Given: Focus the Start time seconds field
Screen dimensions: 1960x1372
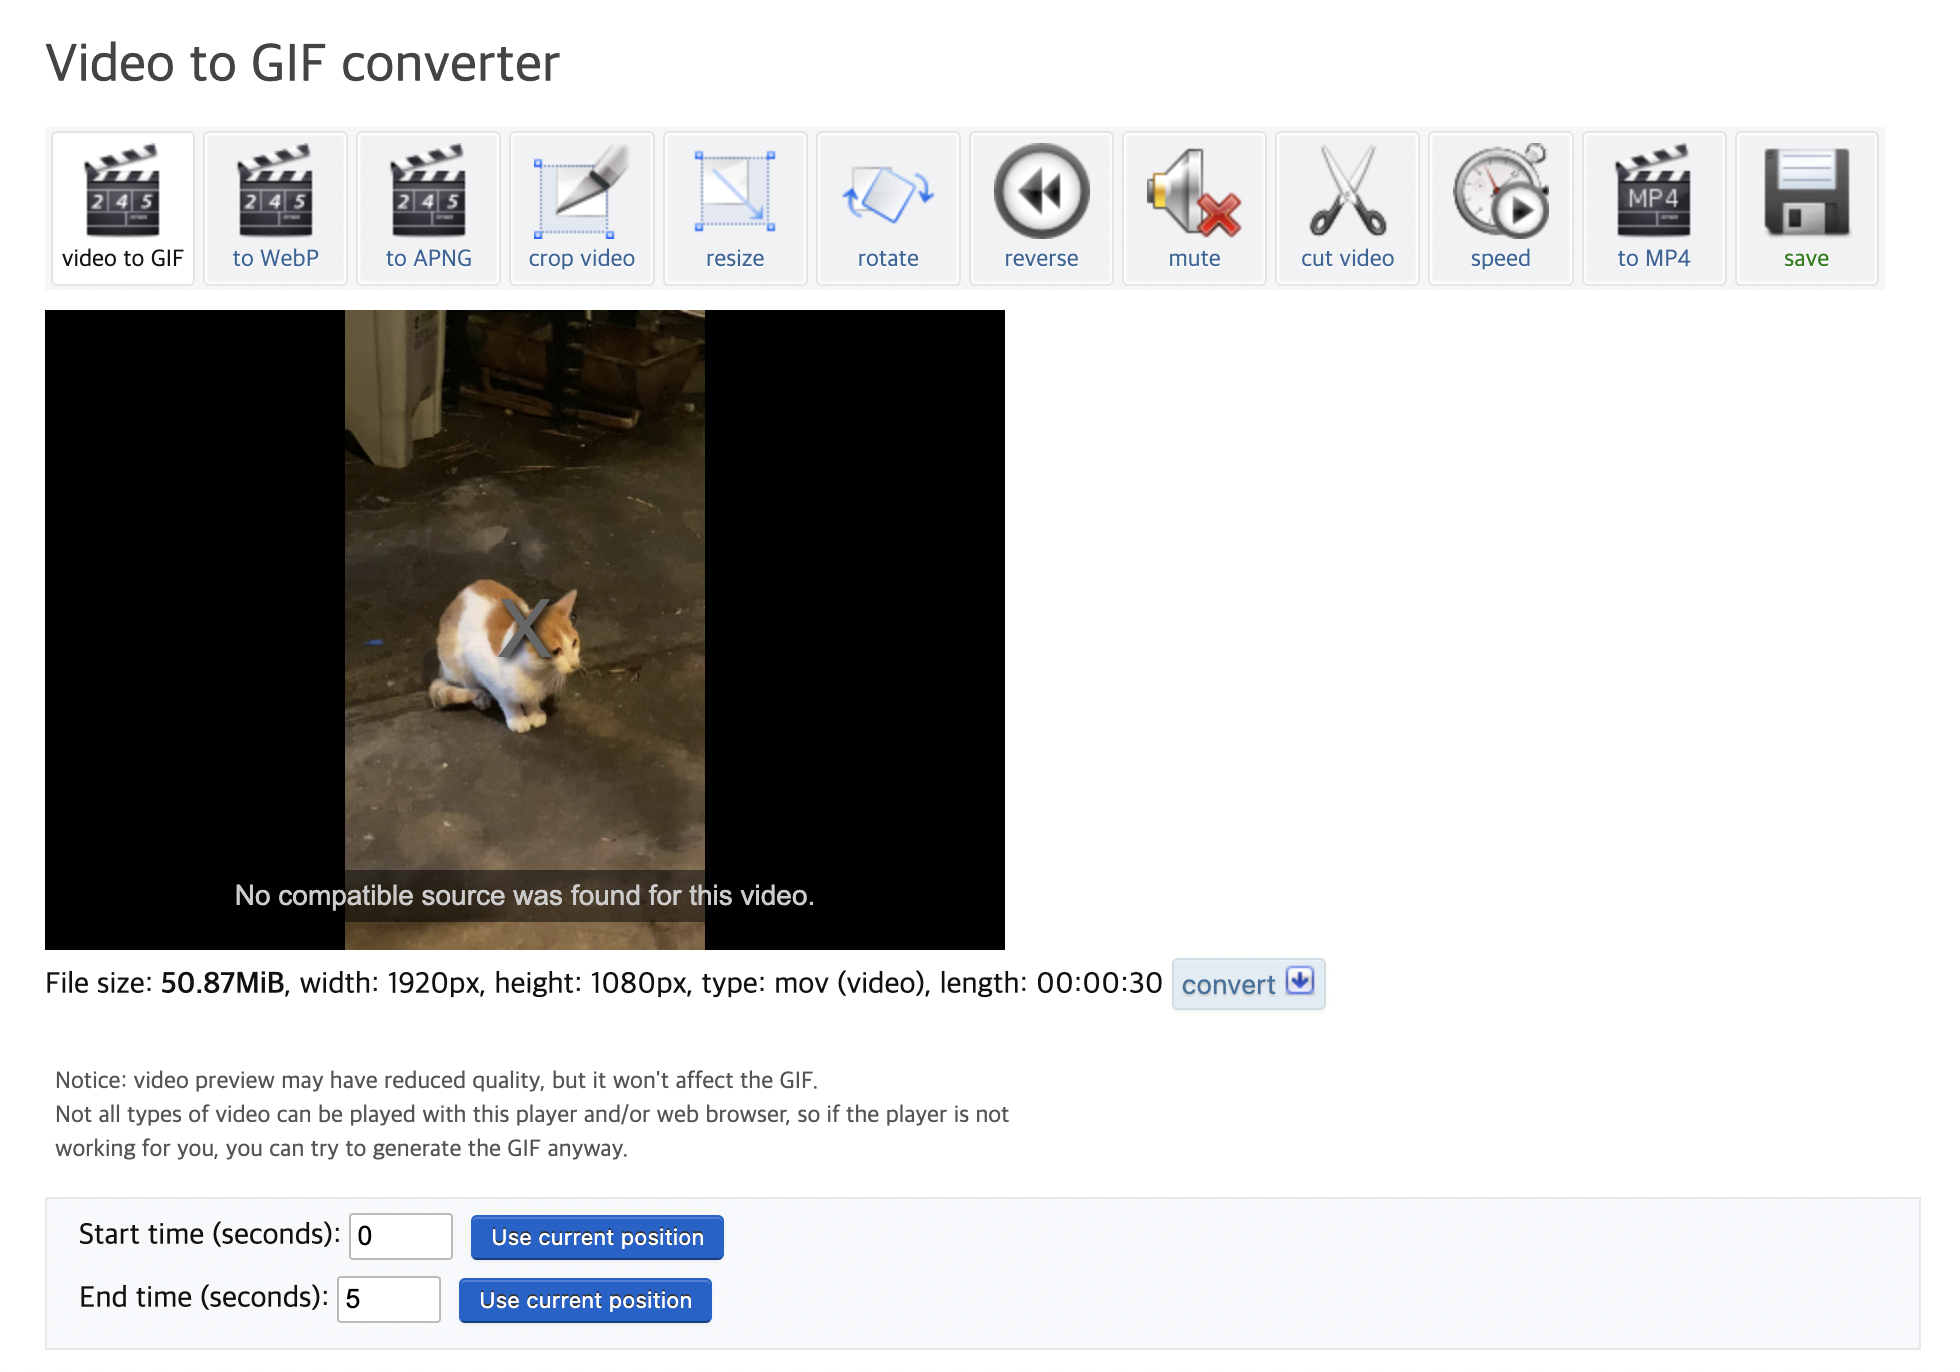Looking at the screenshot, I should pyautogui.click(x=400, y=1236).
